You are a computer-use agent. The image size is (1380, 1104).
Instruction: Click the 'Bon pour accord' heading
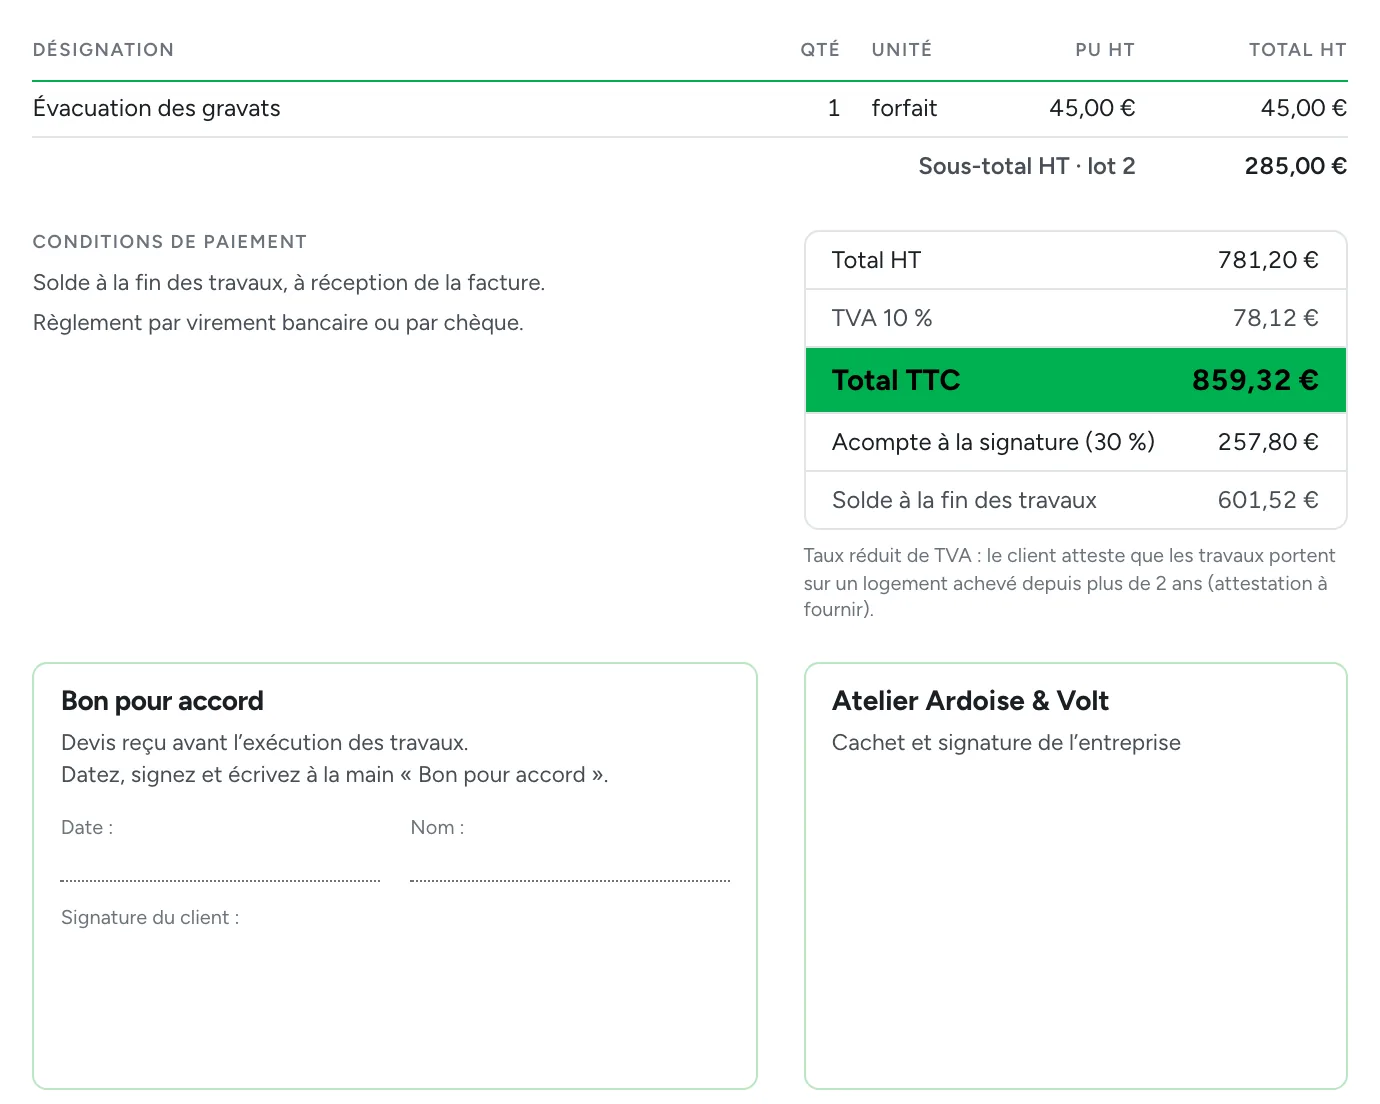click(x=162, y=701)
